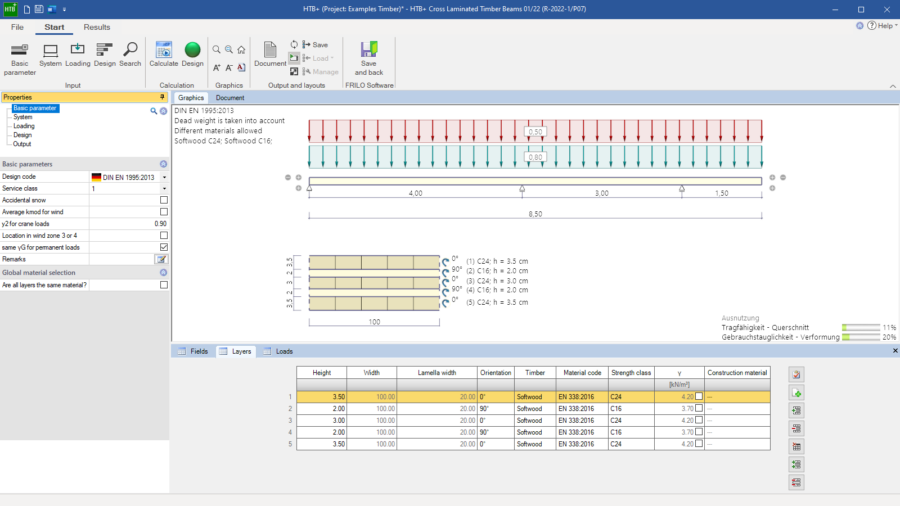
Task: Expand the Service class dropdown
Action: (x=164, y=188)
